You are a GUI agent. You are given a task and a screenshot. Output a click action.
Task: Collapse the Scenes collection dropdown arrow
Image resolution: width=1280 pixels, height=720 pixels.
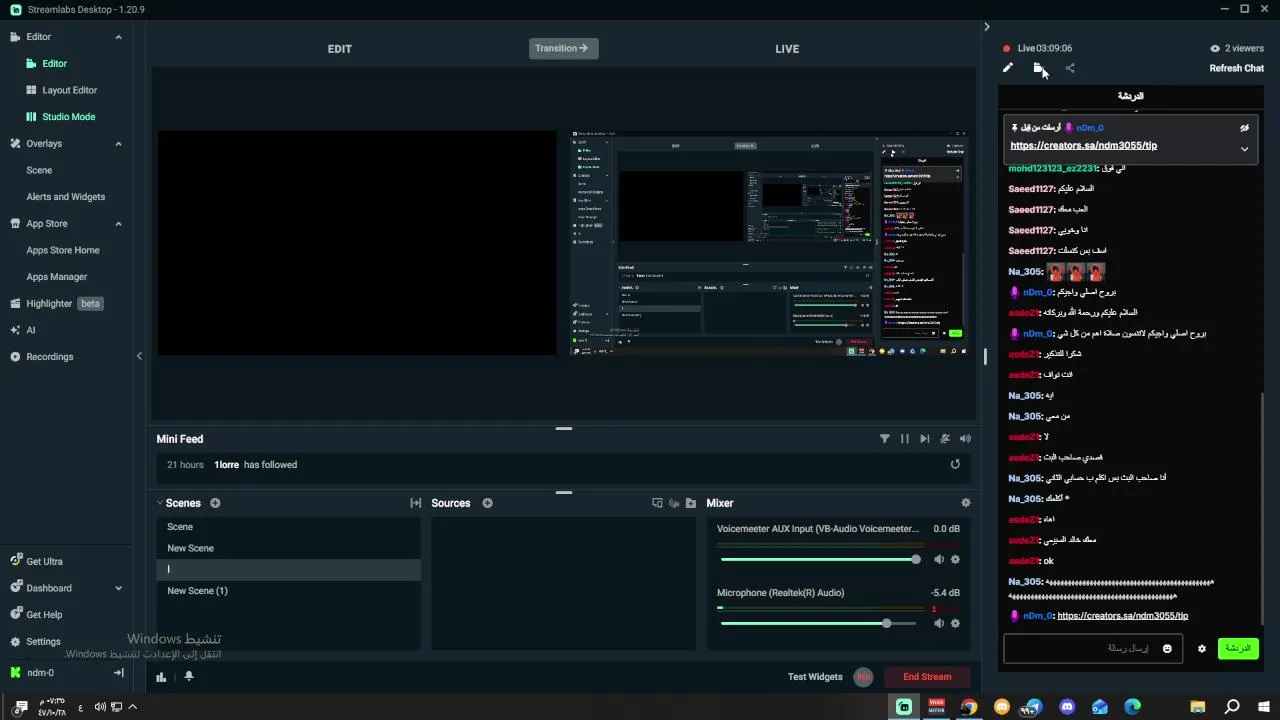point(159,503)
